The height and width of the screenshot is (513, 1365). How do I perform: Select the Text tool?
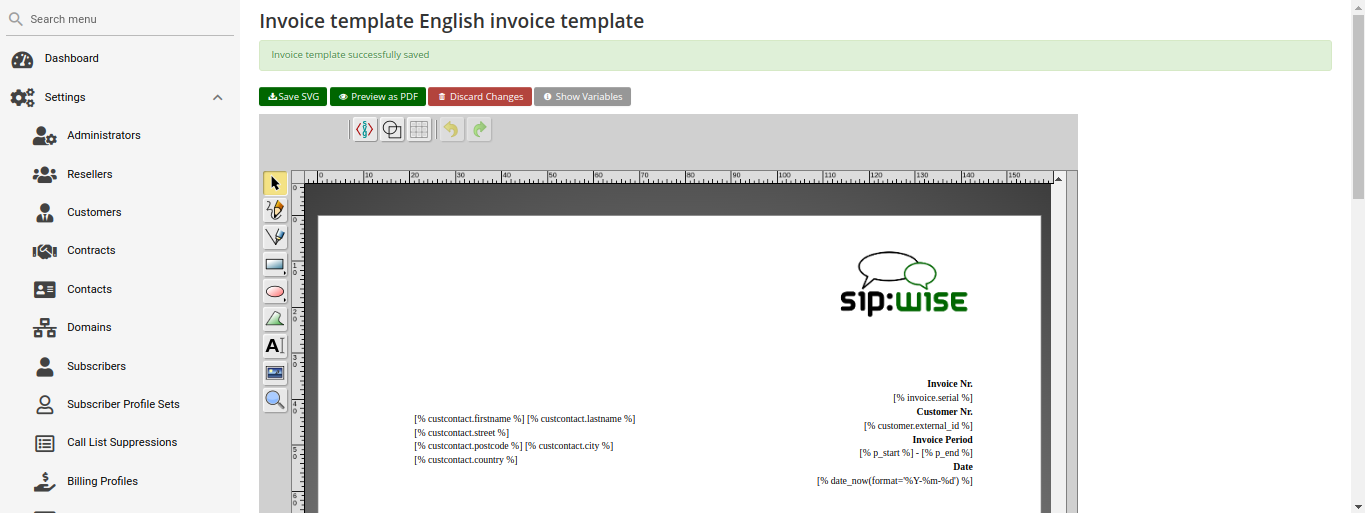click(x=275, y=346)
